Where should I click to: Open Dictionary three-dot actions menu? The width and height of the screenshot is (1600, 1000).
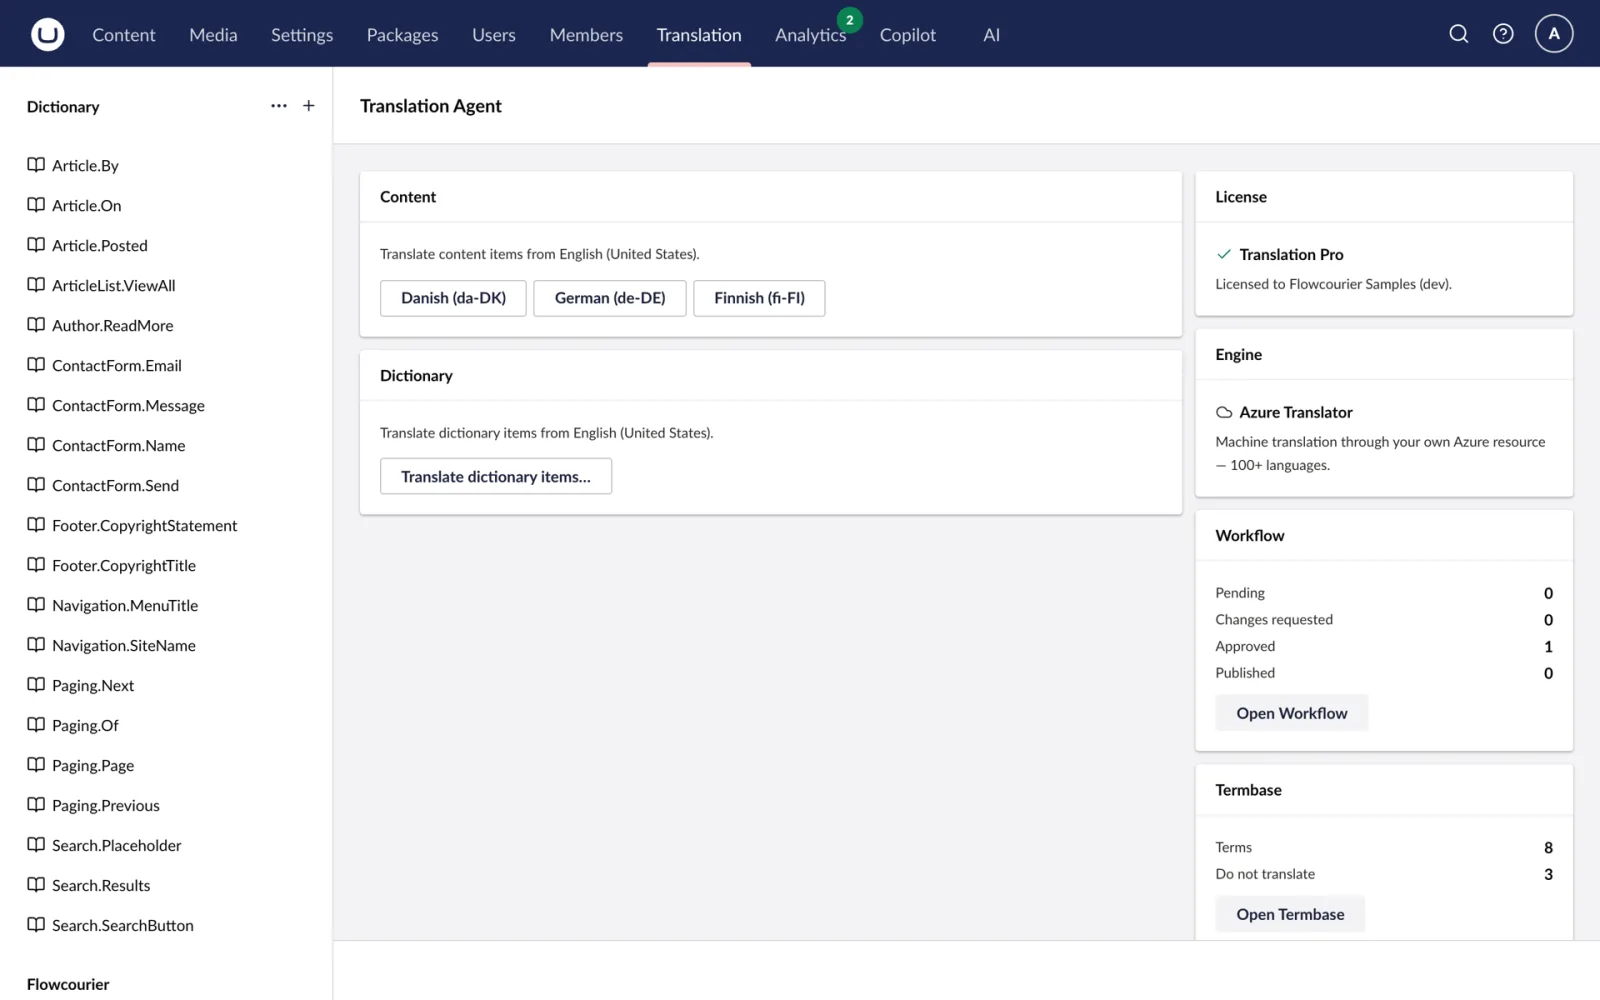click(279, 106)
